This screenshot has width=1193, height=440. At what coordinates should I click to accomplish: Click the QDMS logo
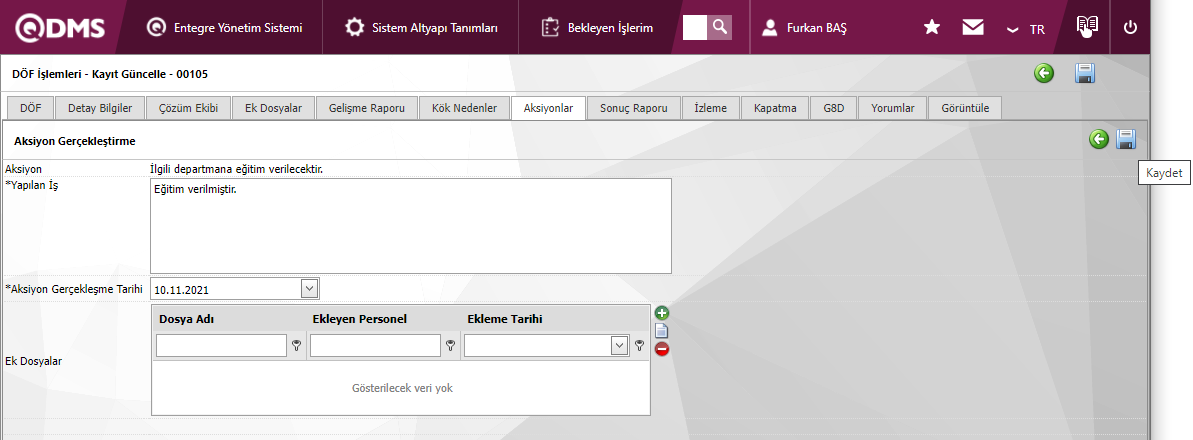click(60, 27)
